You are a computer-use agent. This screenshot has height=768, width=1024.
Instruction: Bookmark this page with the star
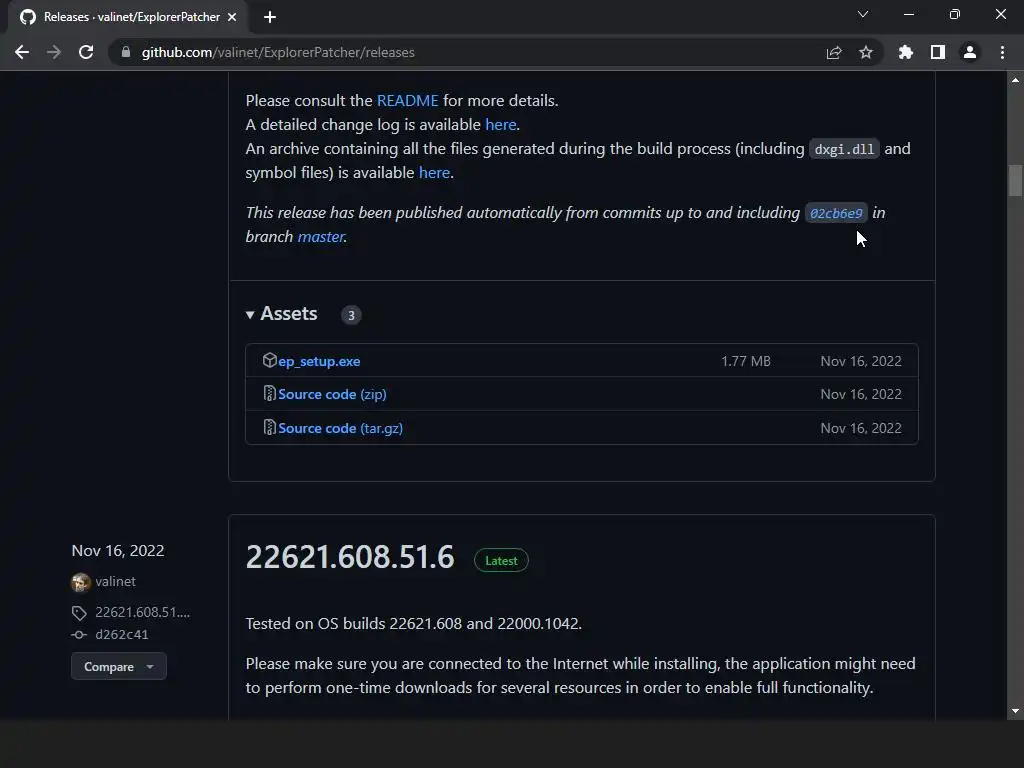pos(866,52)
